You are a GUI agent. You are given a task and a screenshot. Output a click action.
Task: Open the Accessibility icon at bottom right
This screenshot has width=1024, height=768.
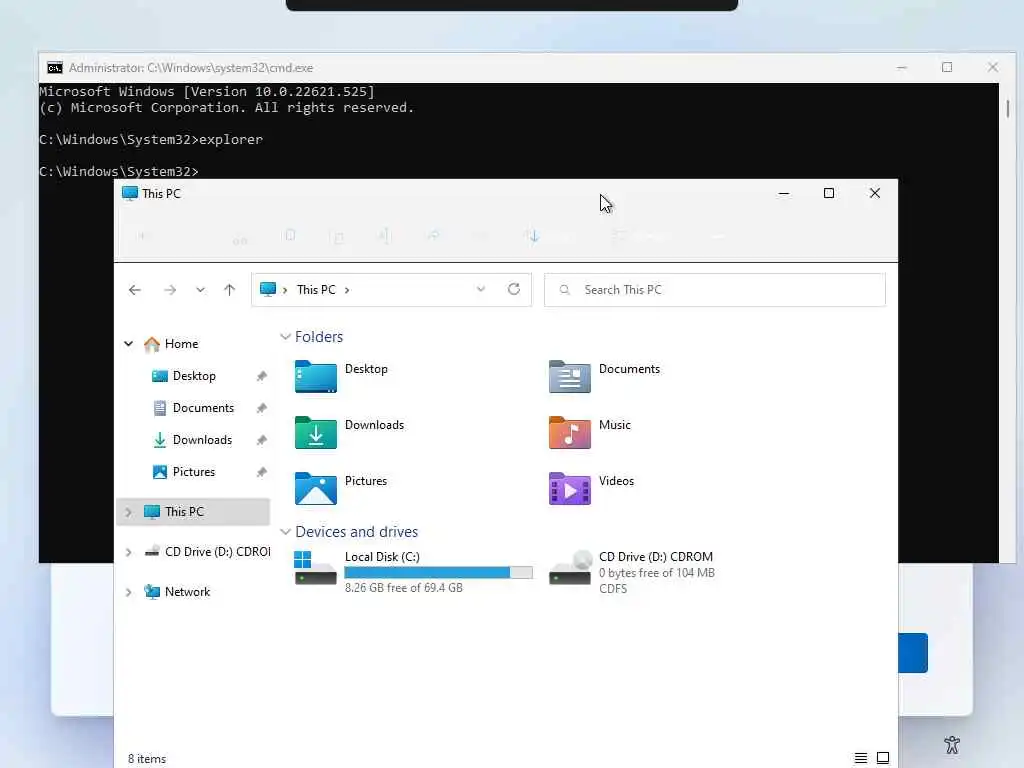(x=952, y=744)
